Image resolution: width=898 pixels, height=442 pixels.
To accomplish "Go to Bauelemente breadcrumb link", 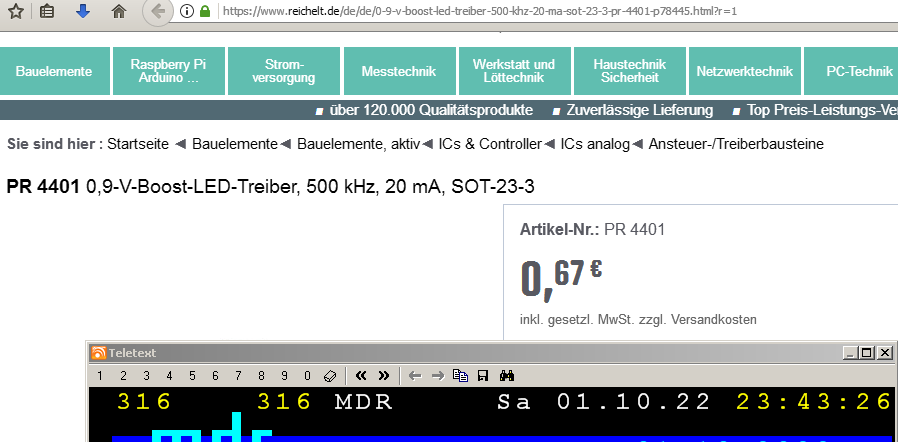I will tap(235, 144).
